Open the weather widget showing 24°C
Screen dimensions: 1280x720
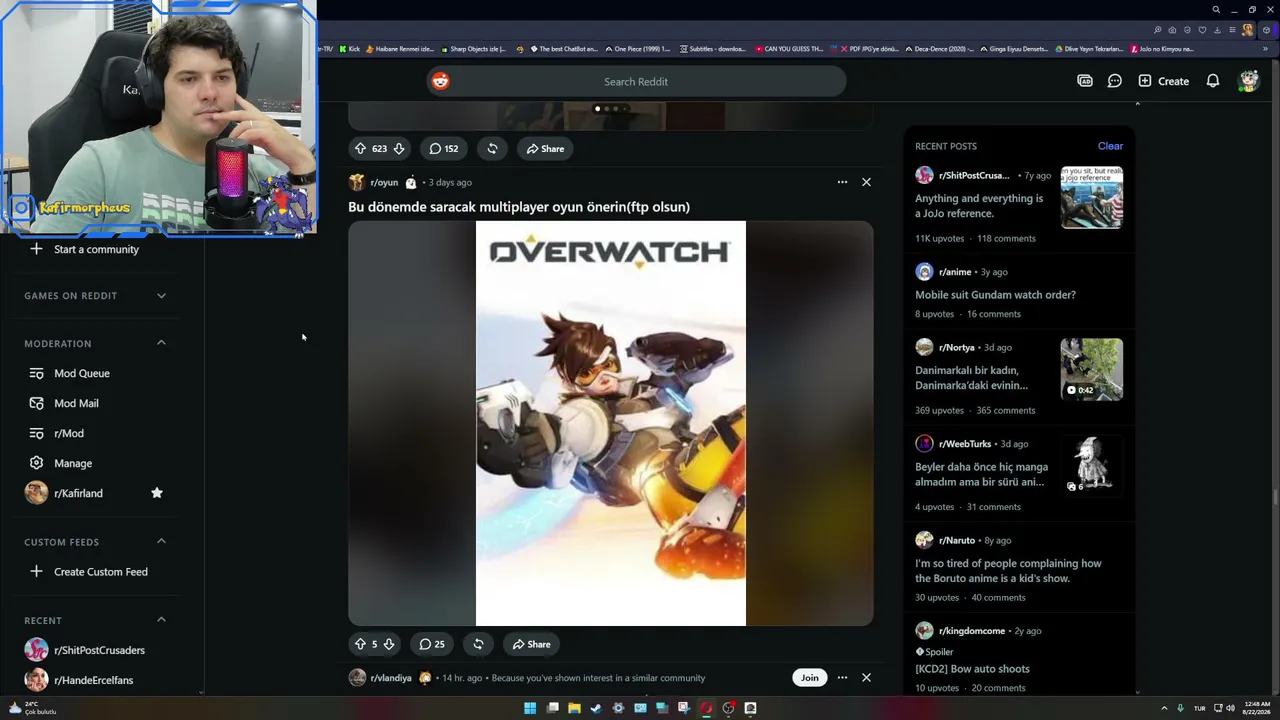pos(32,708)
